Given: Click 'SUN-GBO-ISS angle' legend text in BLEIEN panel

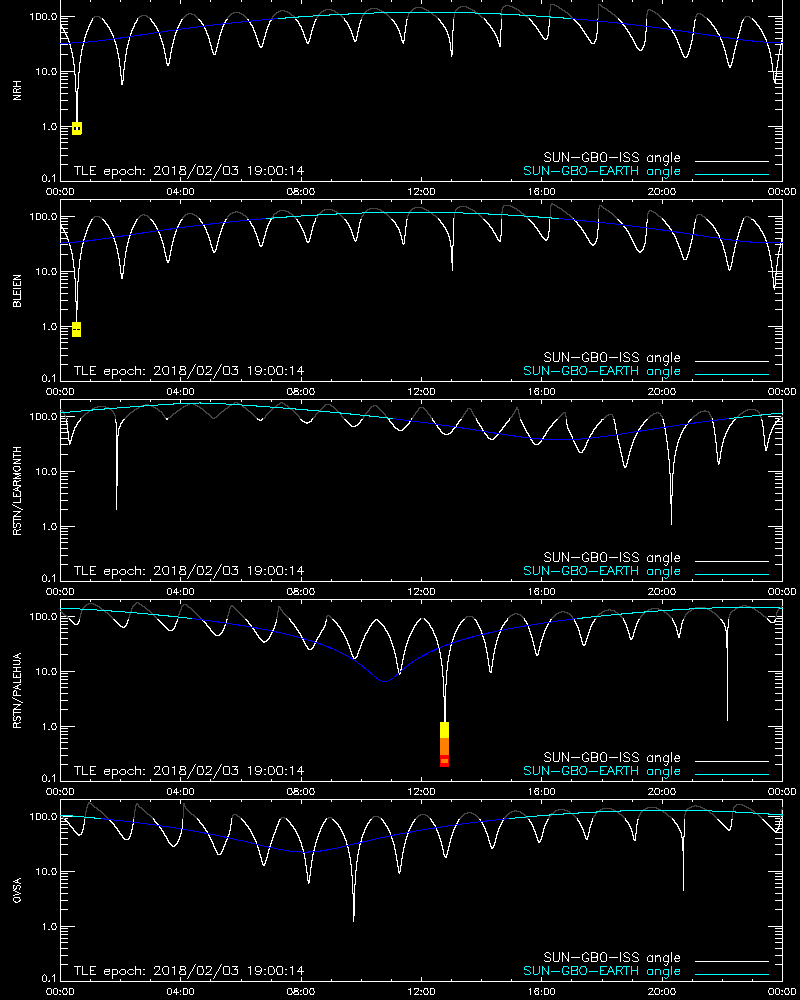Looking at the screenshot, I should point(612,358).
